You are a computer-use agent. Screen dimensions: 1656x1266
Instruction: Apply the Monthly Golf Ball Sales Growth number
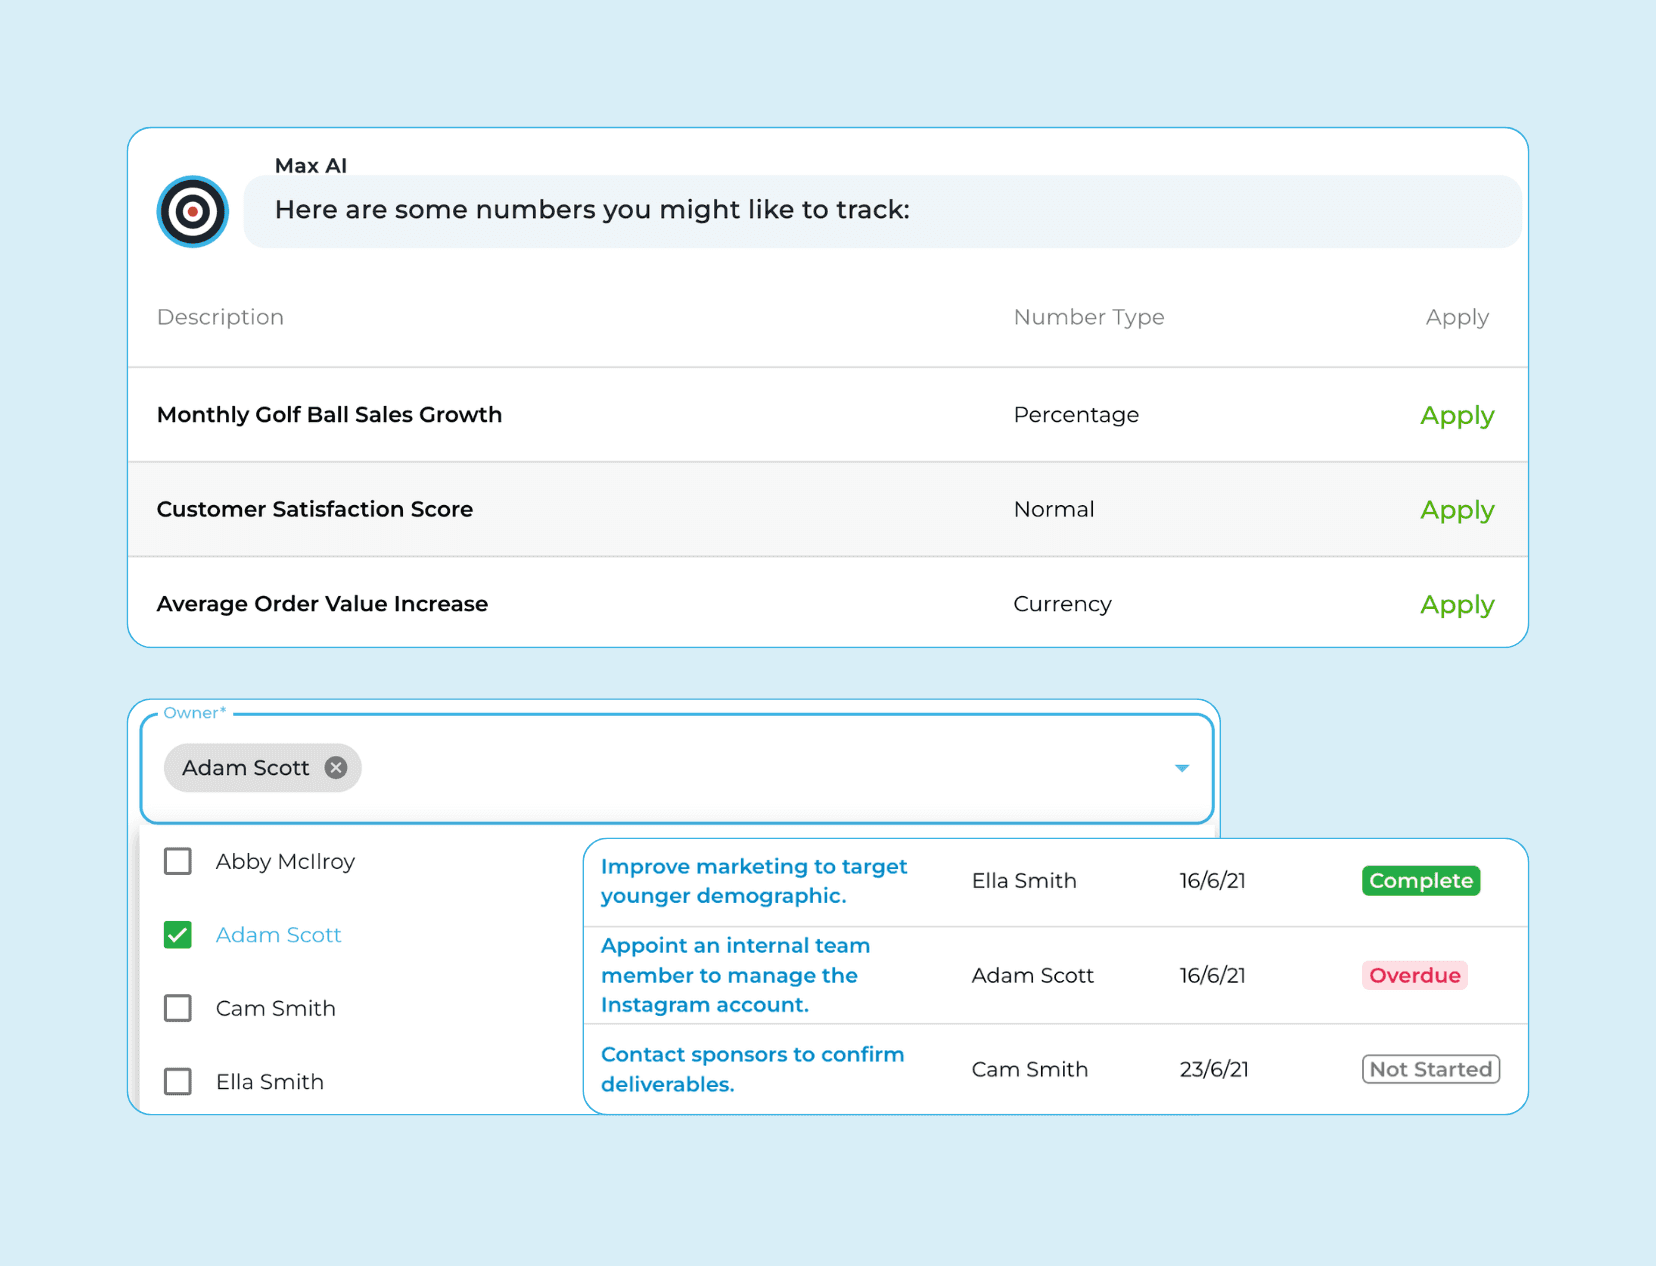point(1457,416)
